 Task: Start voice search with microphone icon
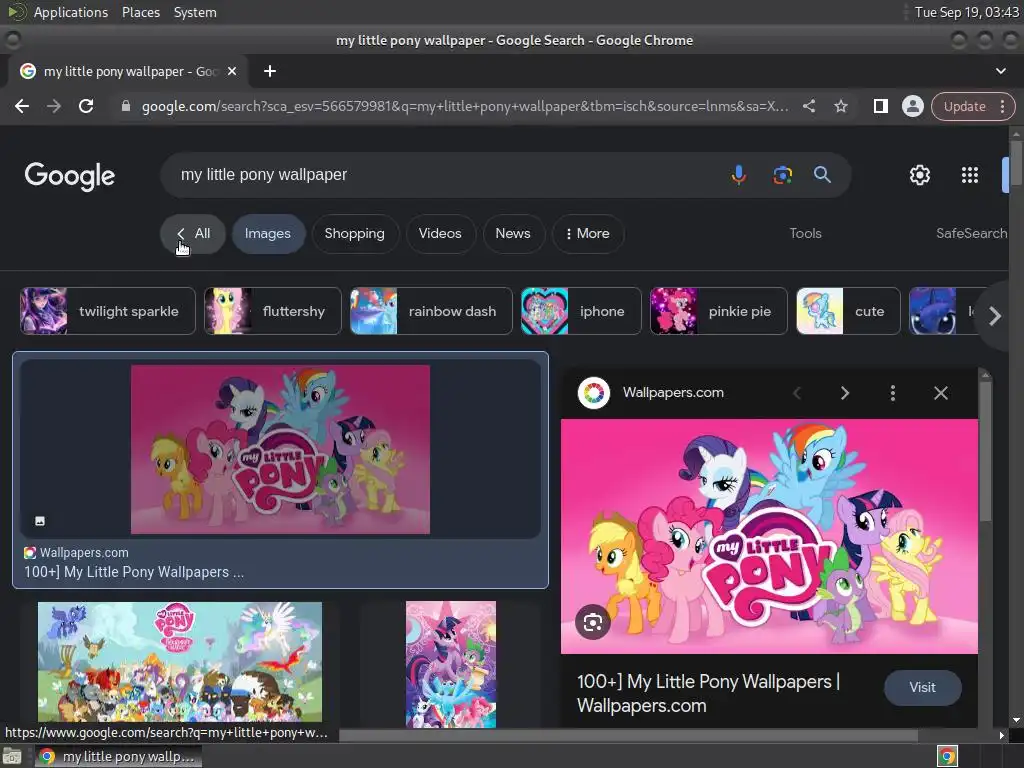click(739, 175)
